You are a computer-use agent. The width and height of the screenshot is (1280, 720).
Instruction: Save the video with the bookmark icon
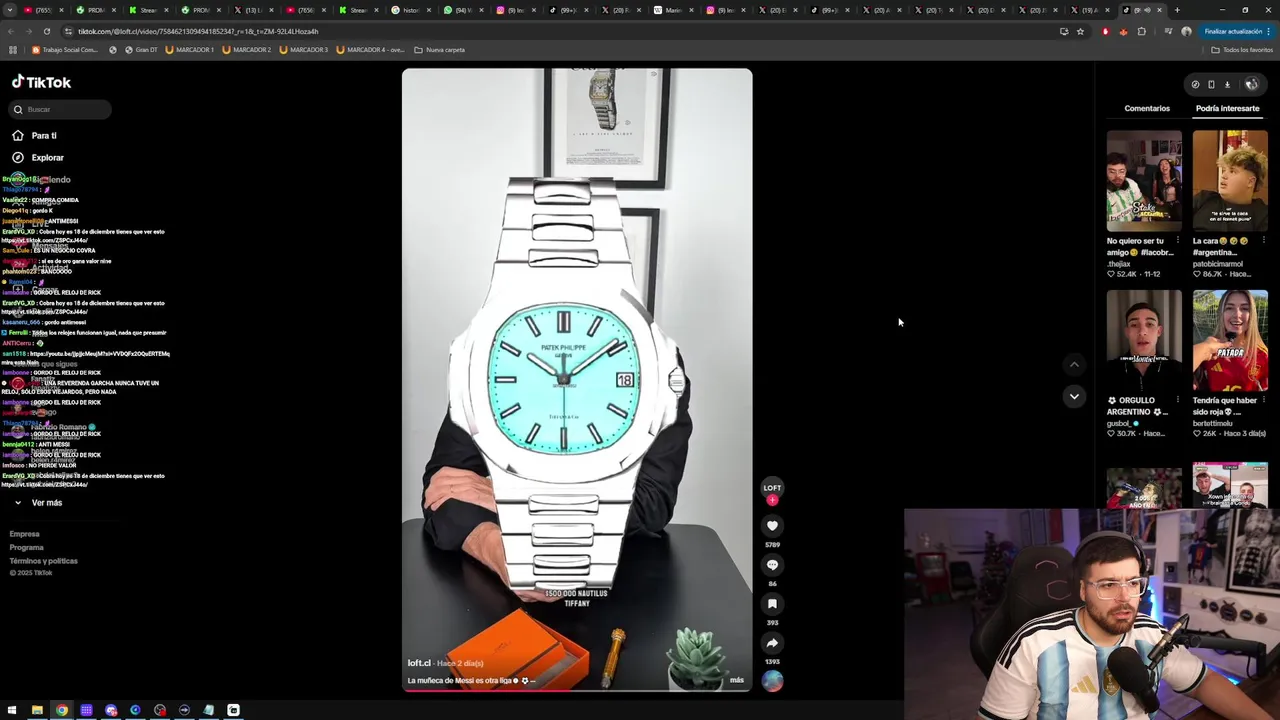pos(772,603)
